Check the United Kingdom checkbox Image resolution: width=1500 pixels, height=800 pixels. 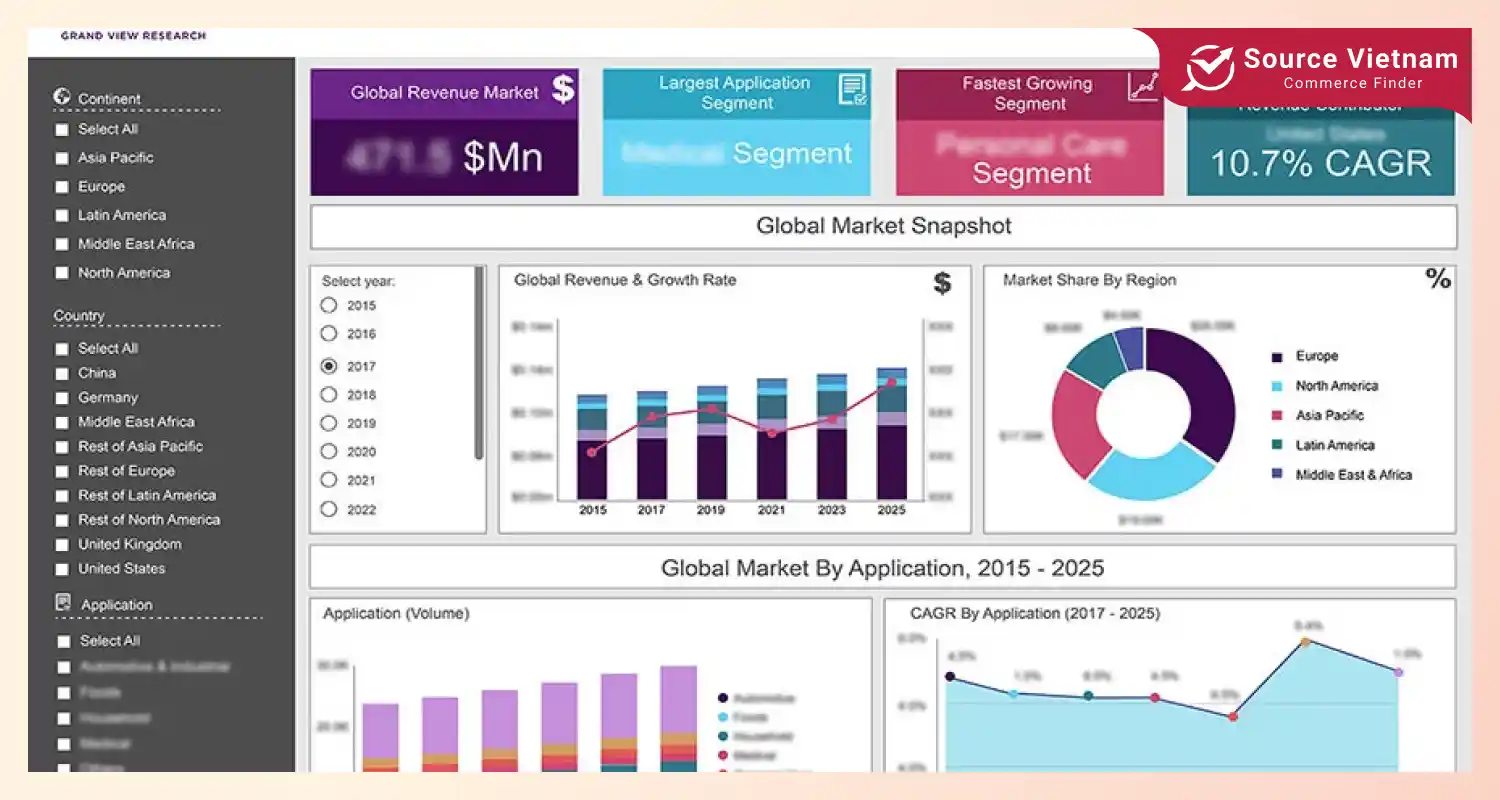(x=62, y=545)
